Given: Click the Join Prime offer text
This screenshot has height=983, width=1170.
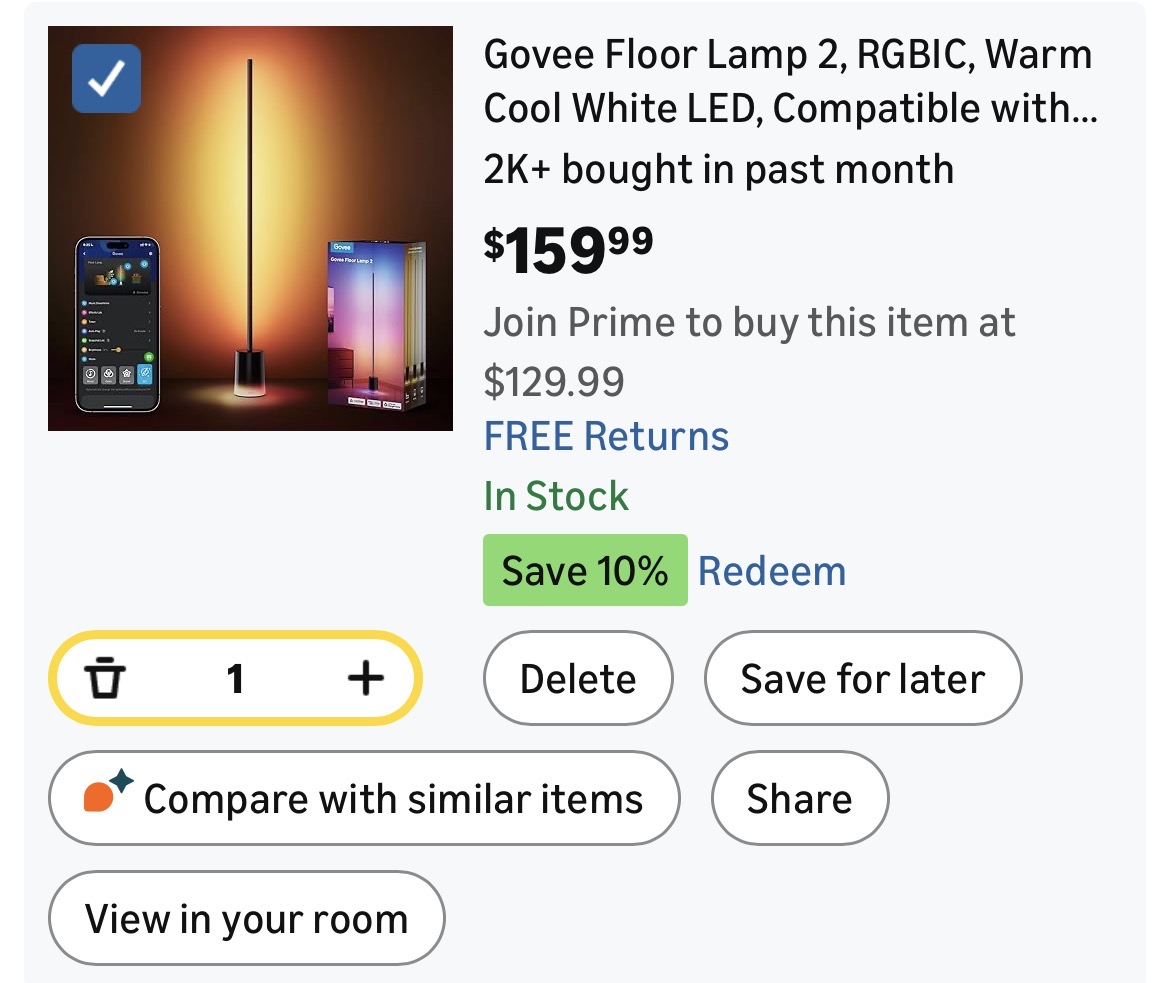Looking at the screenshot, I should [749, 322].
